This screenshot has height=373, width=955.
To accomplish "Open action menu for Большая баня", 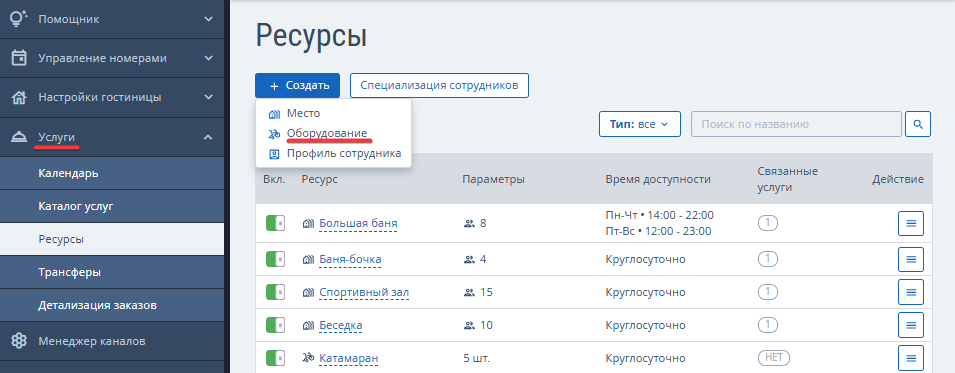I will point(911,224).
